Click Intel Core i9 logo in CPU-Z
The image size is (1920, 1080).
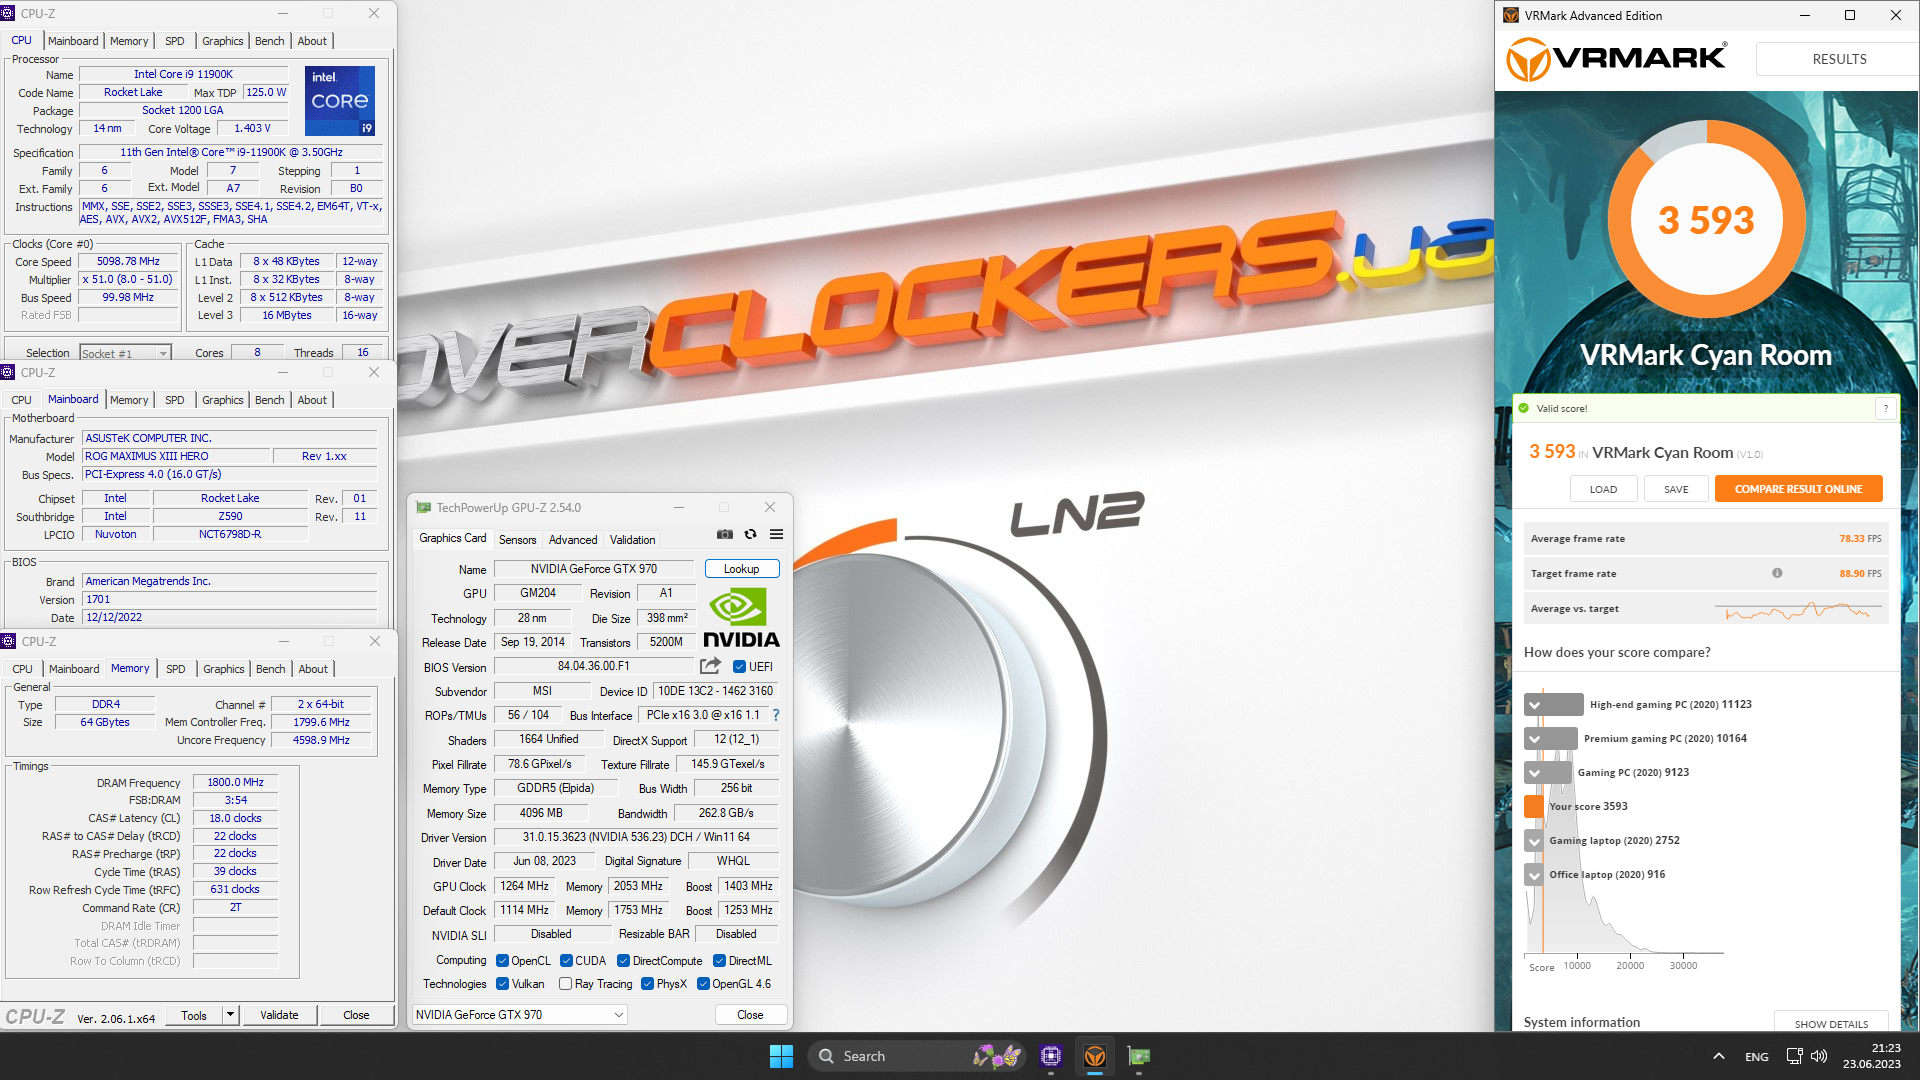tap(340, 101)
